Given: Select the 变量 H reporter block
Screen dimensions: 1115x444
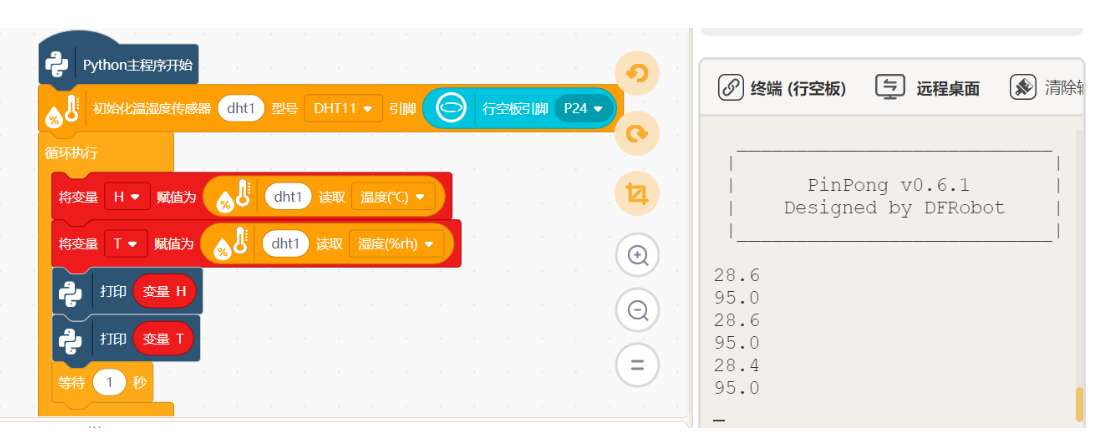Looking at the screenshot, I should [x=164, y=292].
